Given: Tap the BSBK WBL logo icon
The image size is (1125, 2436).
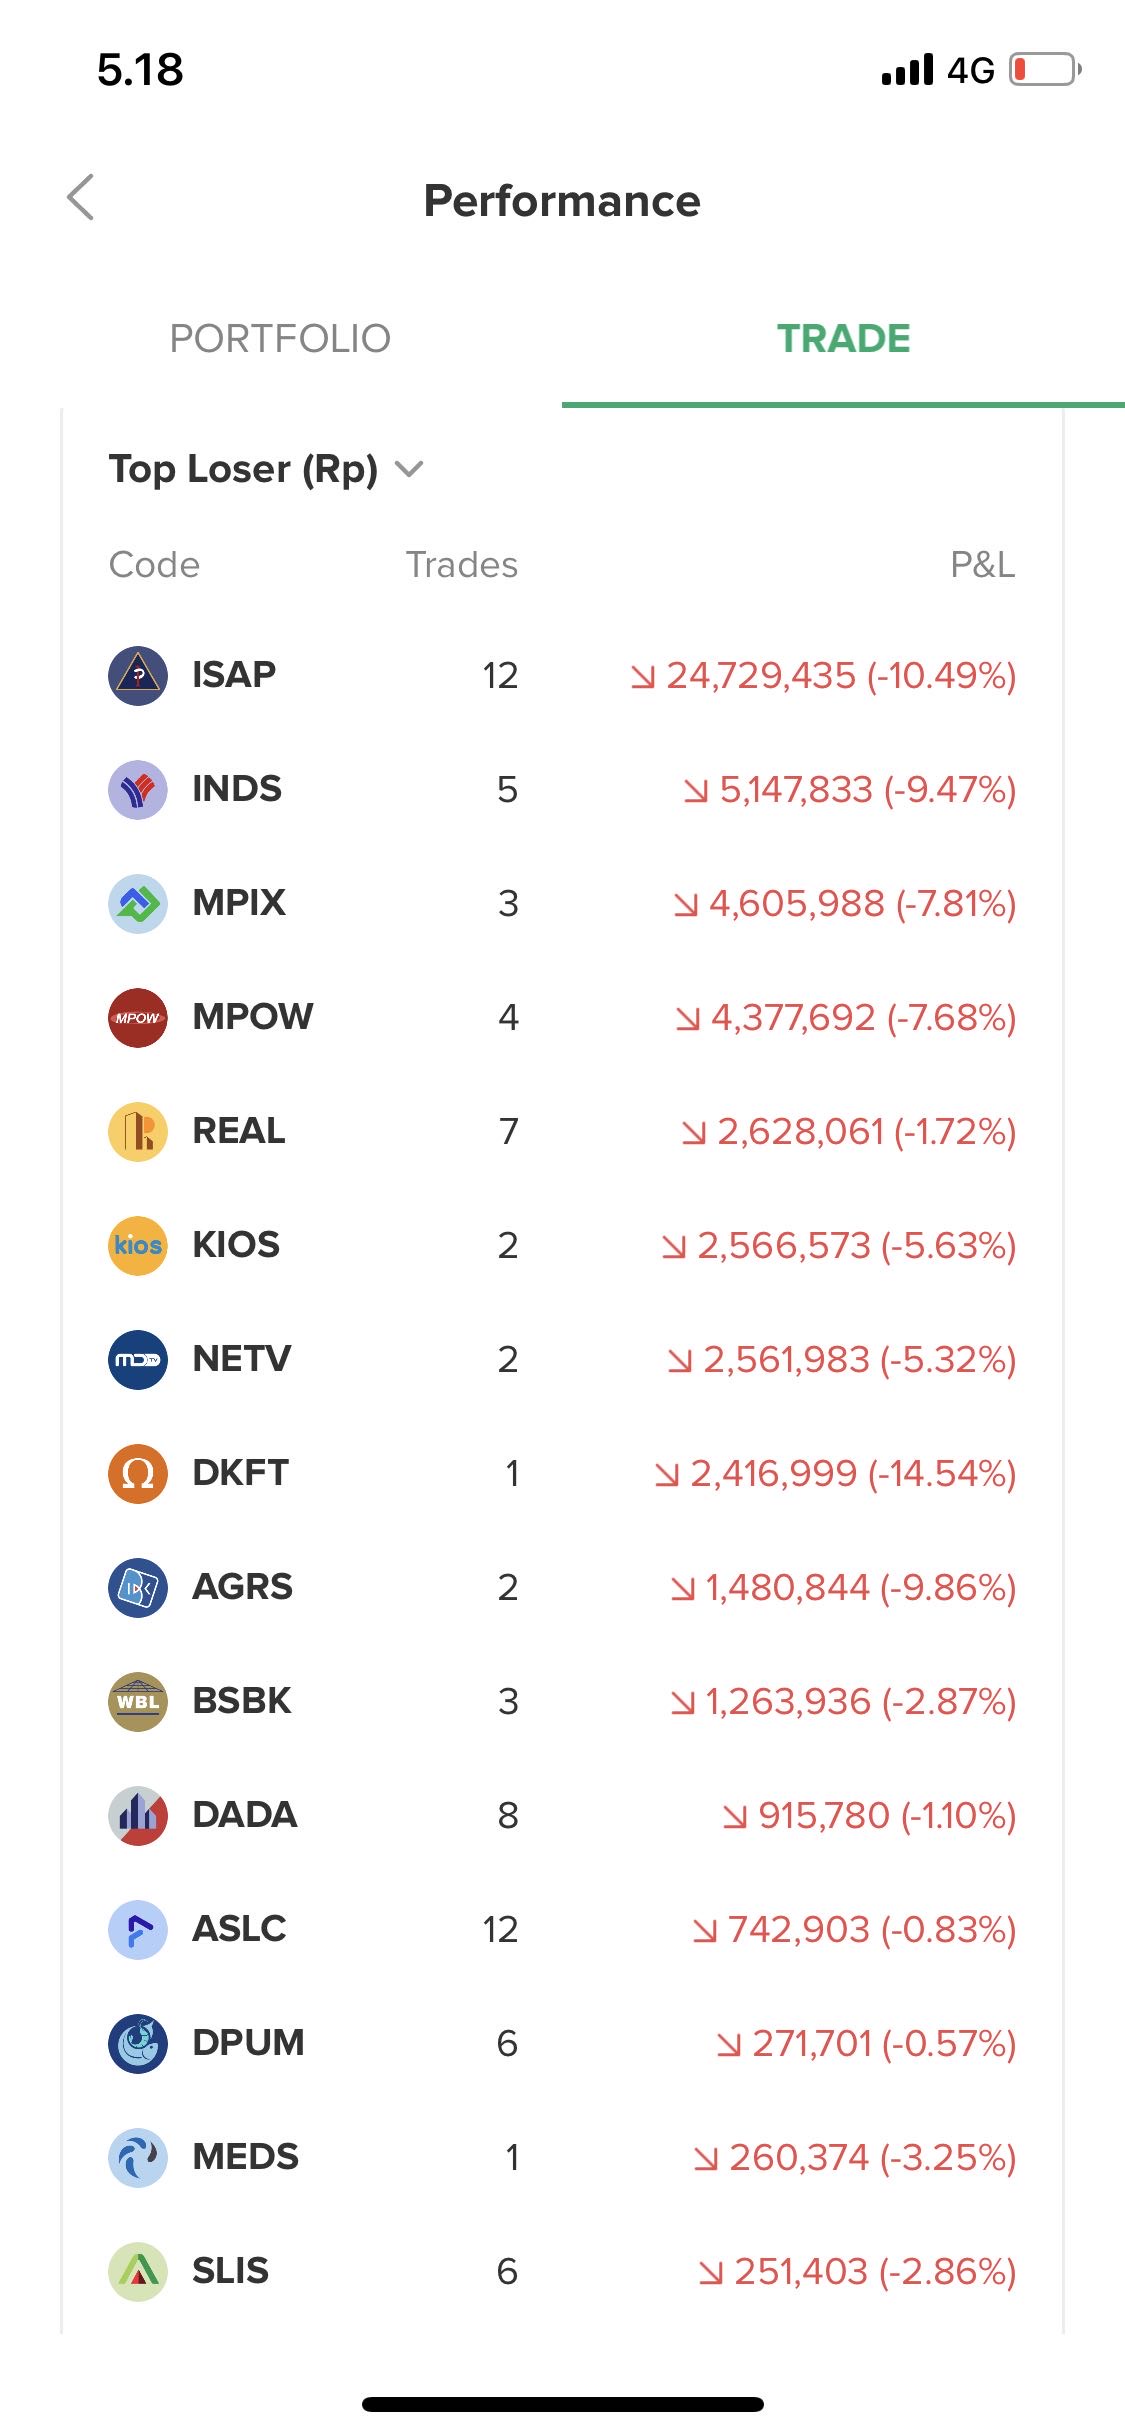Looking at the screenshot, I should click(x=137, y=1702).
